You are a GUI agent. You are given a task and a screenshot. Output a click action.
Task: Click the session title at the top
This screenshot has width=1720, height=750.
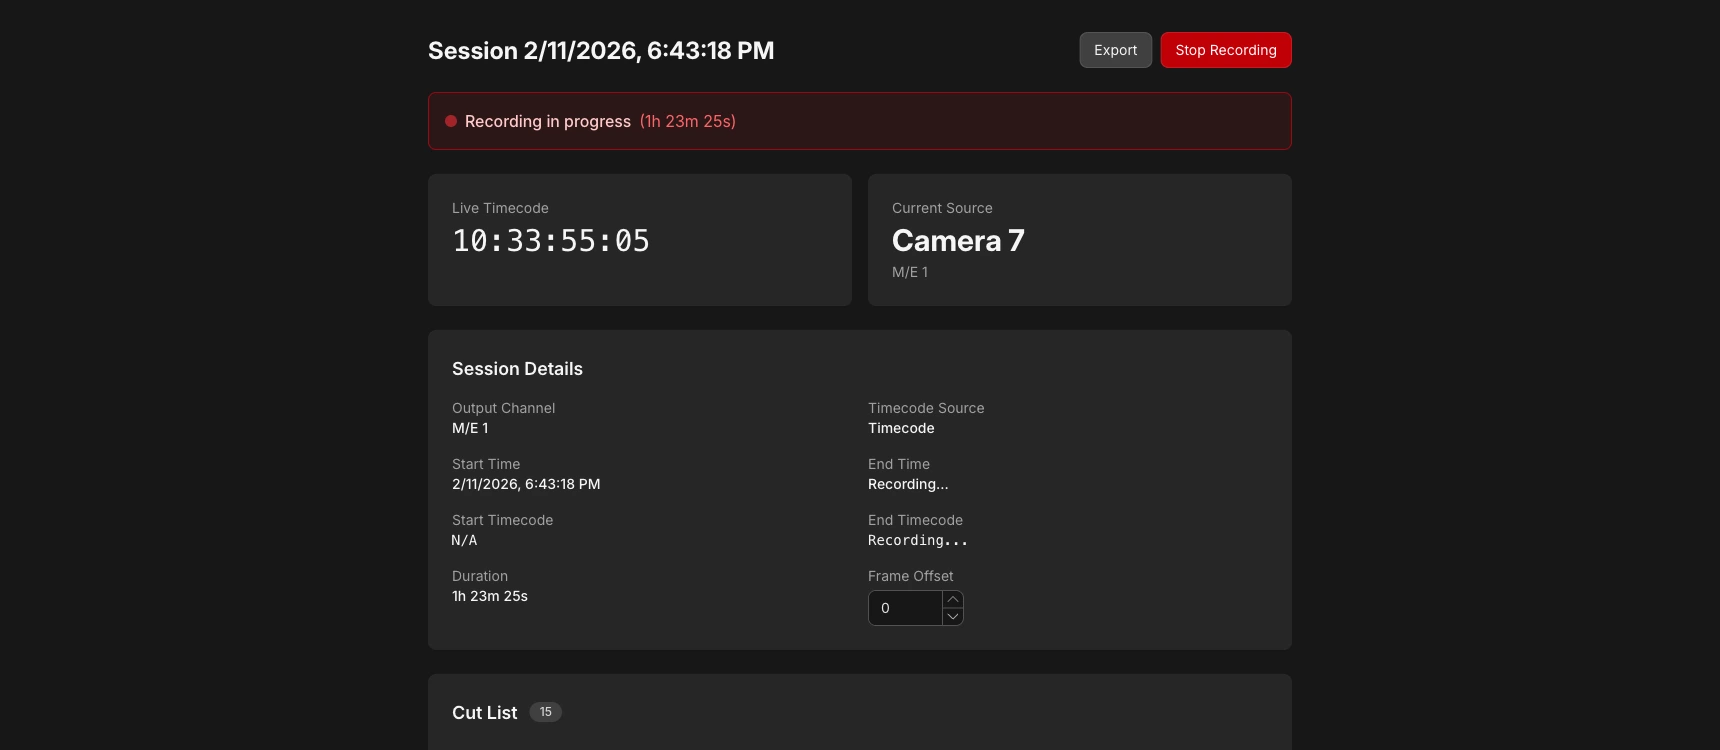coord(600,51)
